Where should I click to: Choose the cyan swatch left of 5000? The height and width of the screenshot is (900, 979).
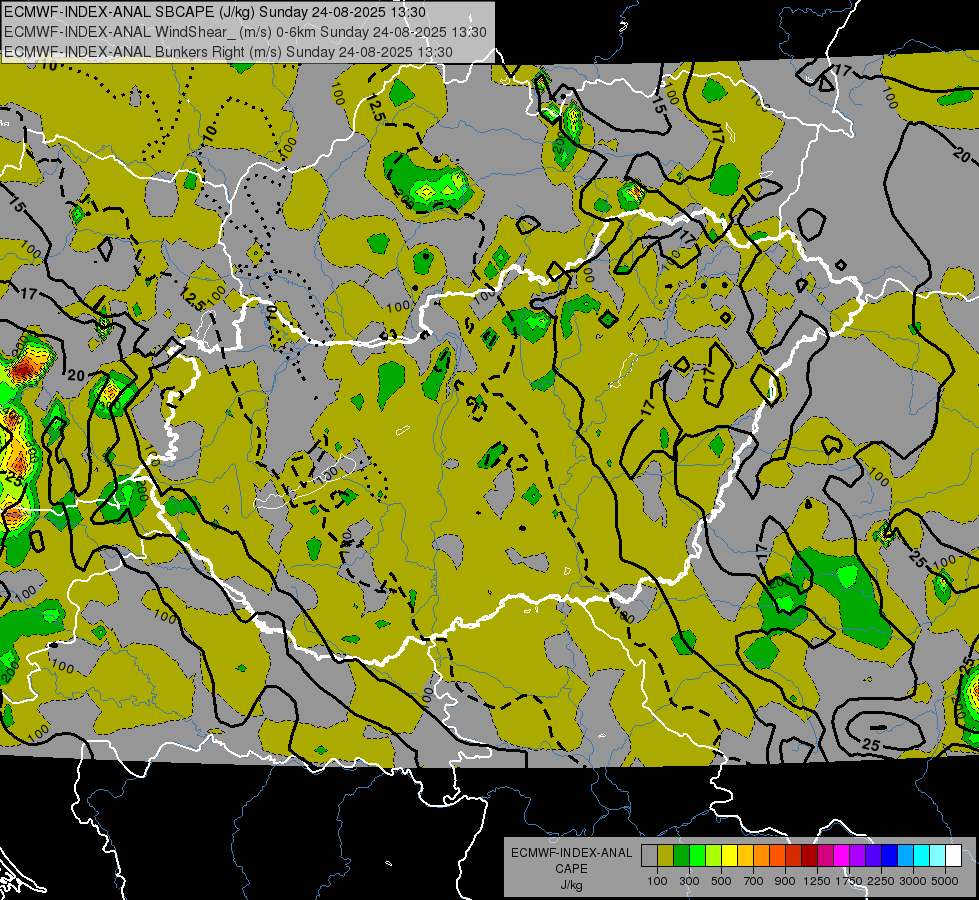click(x=922, y=855)
